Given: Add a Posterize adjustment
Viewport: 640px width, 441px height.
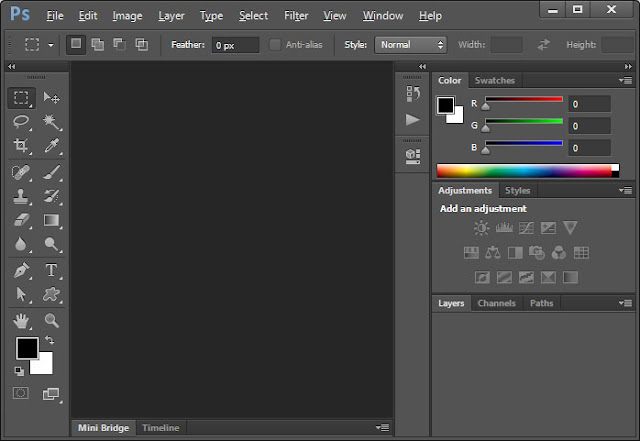Looking at the screenshot, I should [504, 278].
